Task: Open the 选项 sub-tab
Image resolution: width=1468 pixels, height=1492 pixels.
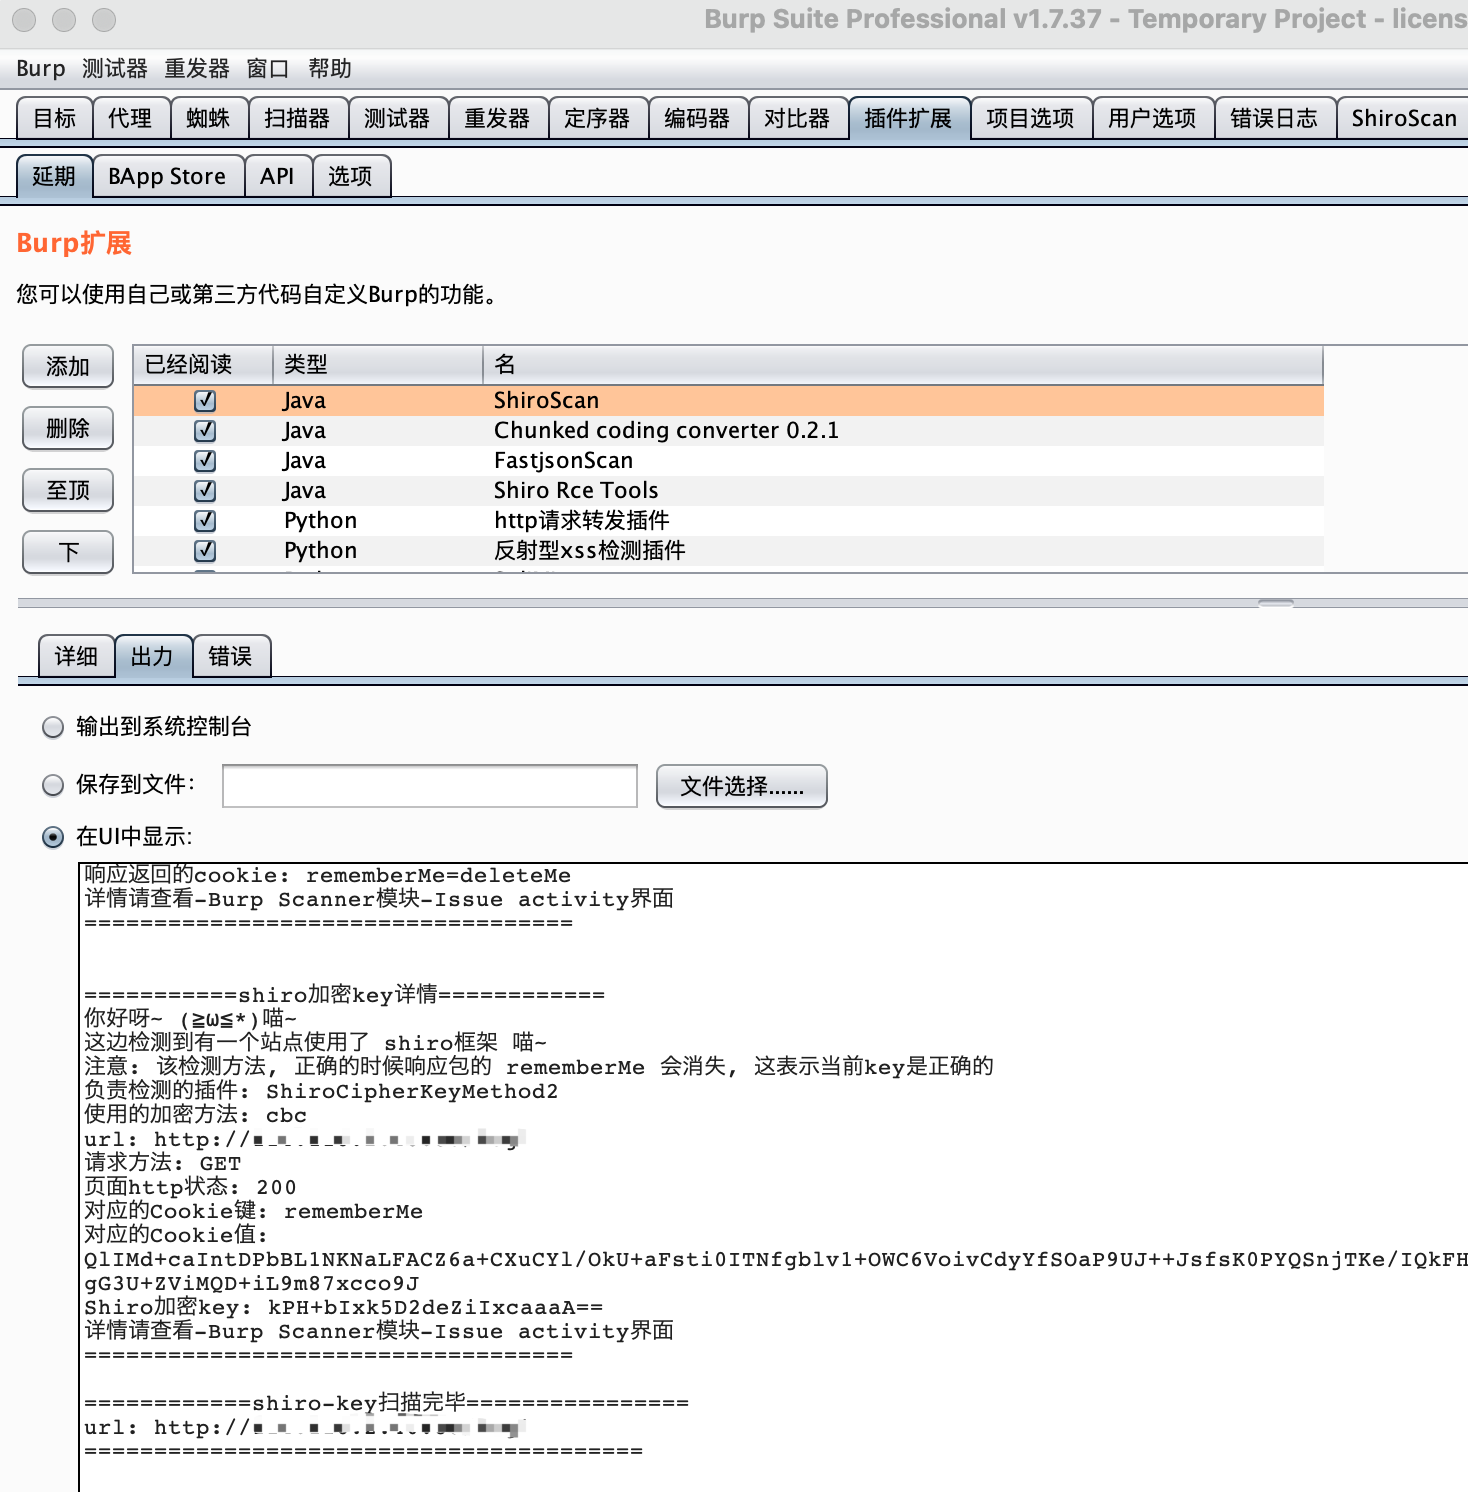Action: [x=351, y=176]
